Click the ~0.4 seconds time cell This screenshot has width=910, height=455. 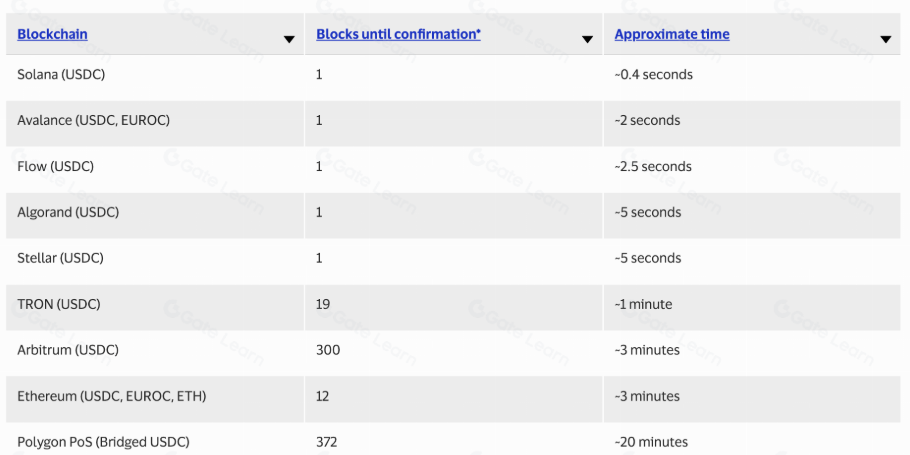tap(653, 74)
